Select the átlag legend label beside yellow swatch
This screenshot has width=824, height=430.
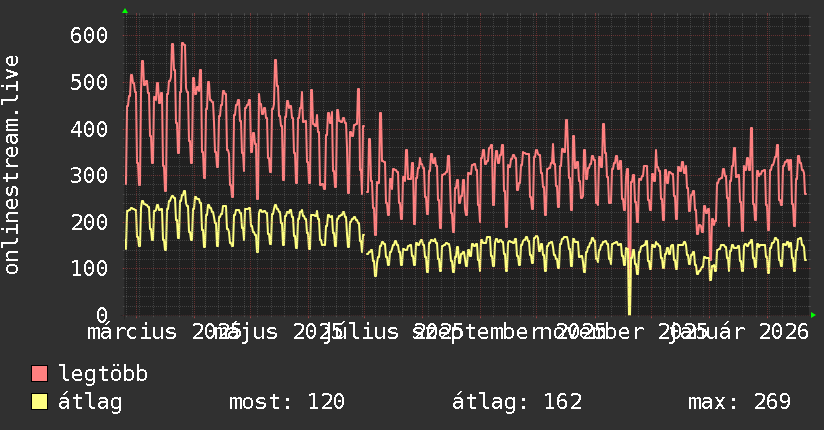[x=90, y=402]
